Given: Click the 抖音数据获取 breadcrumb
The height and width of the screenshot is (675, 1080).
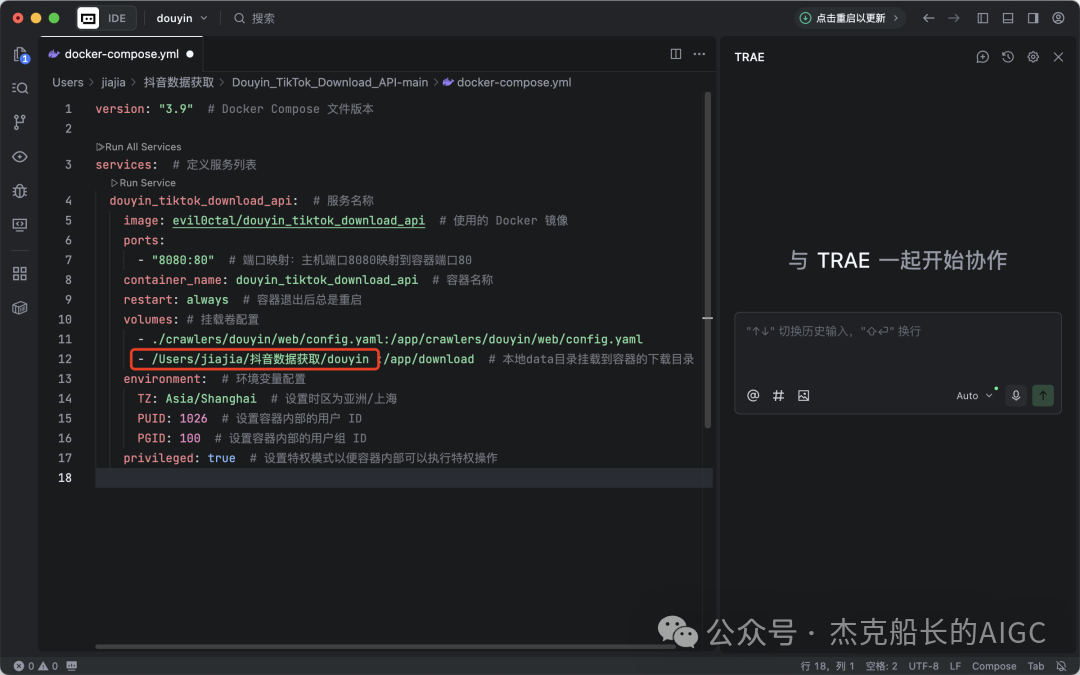Looking at the screenshot, I should coord(178,83).
